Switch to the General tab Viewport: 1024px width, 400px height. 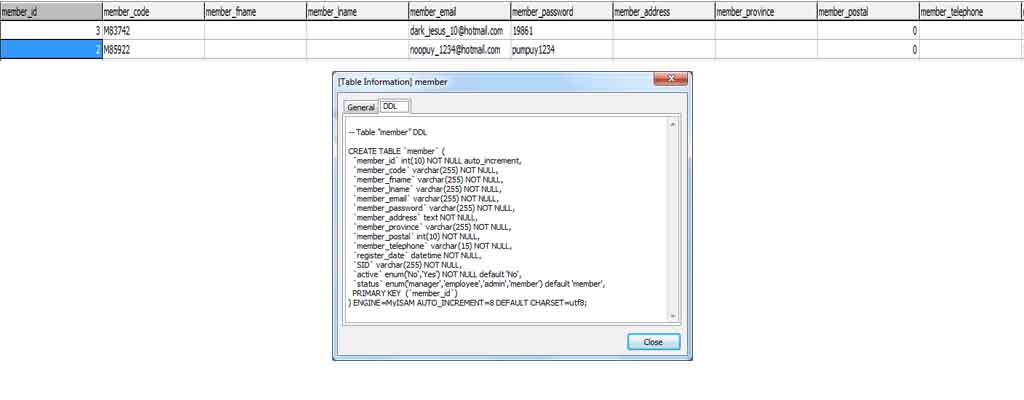pos(360,107)
